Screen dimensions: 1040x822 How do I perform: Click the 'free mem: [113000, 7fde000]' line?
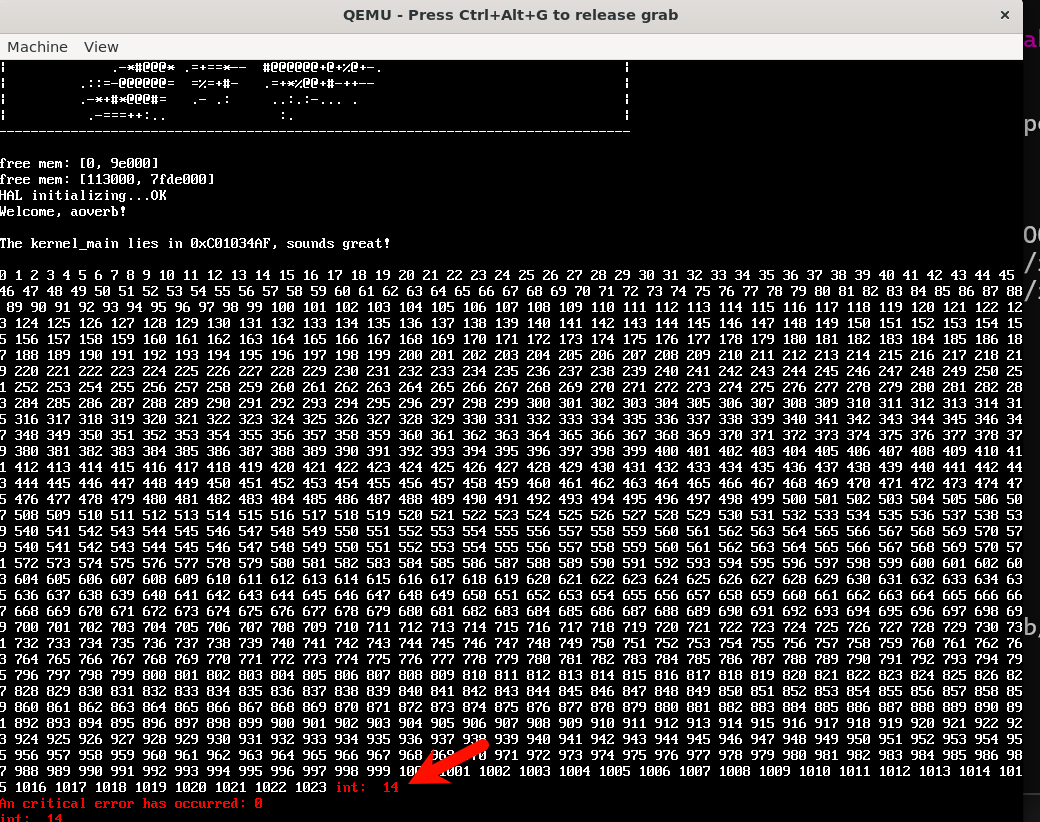point(107,179)
